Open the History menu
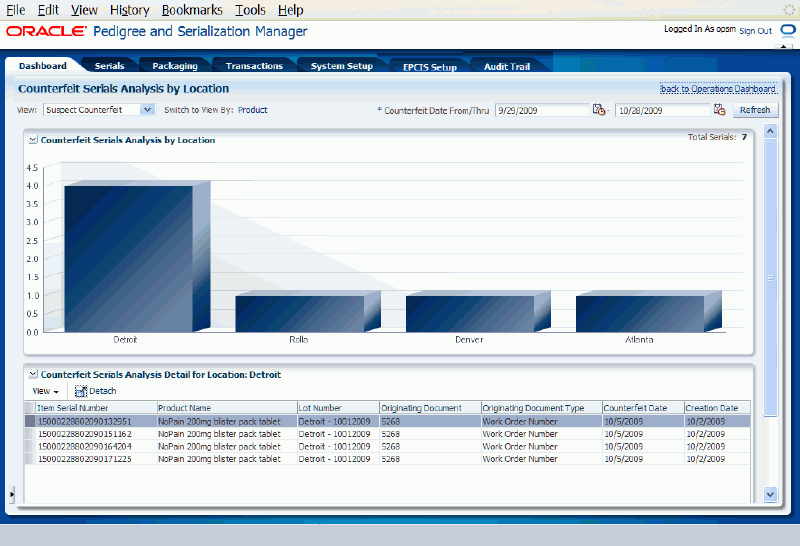The width and height of the screenshot is (800, 546). tap(130, 10)
